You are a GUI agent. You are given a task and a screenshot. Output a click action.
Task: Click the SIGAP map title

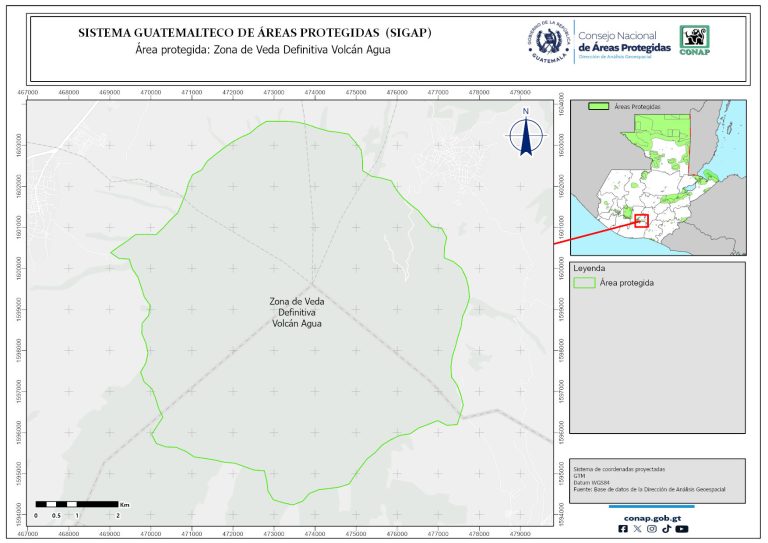coord(254,33)
